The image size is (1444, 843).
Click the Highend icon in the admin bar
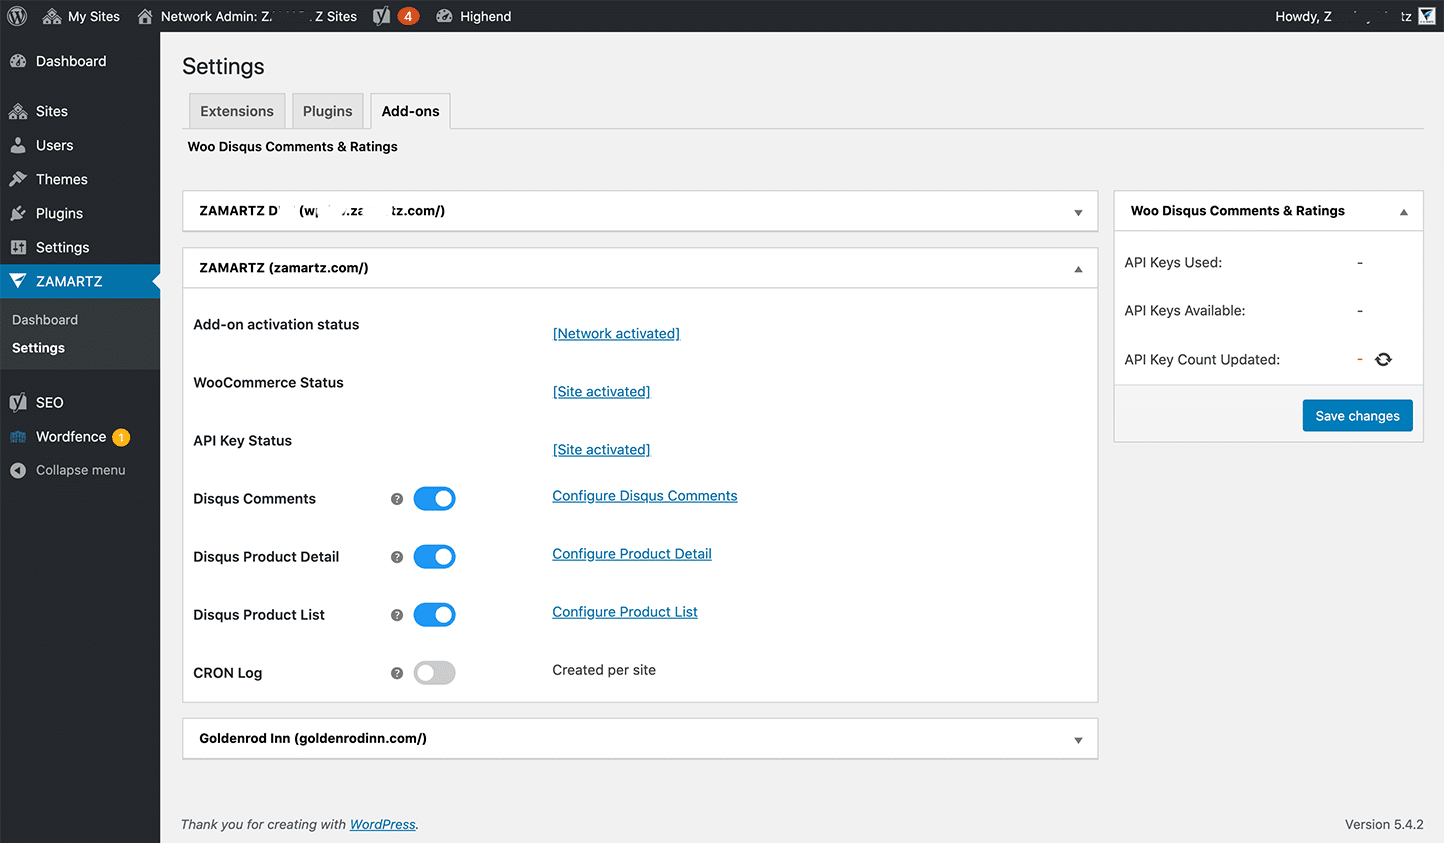(446, 16)
